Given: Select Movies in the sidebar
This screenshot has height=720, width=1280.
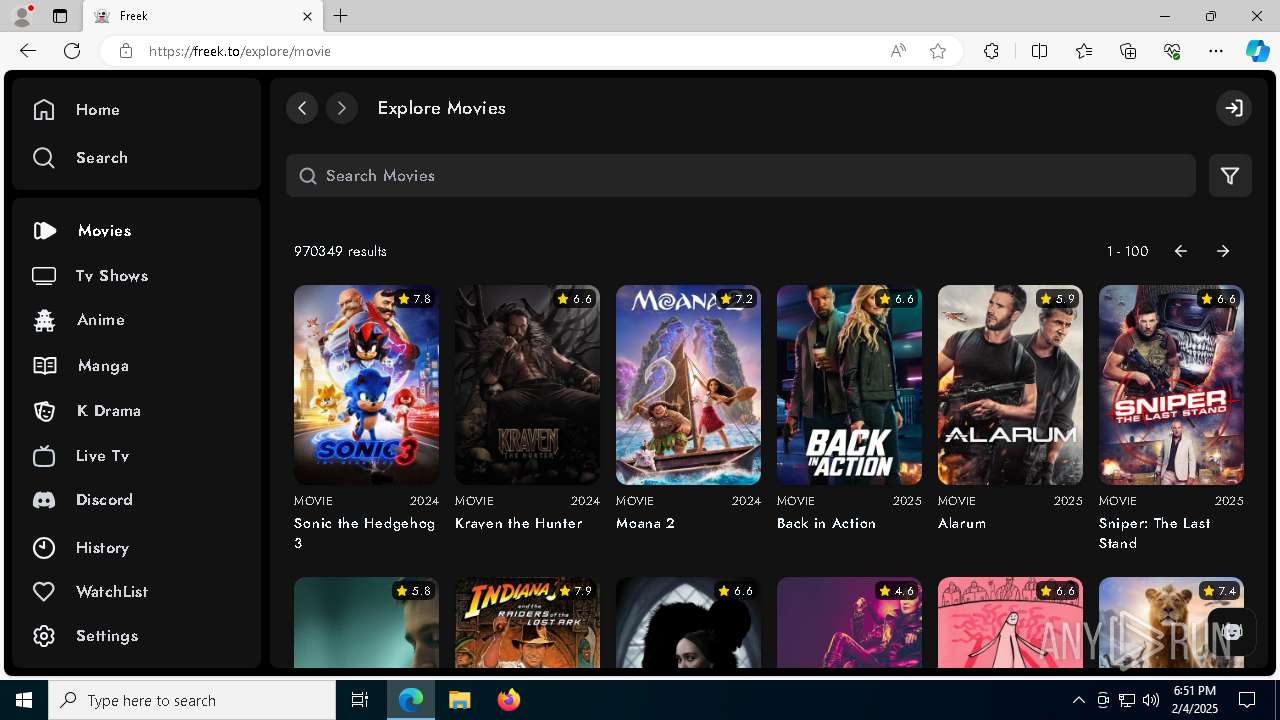Looking at the screenshot, I should (x=82, y=231).
